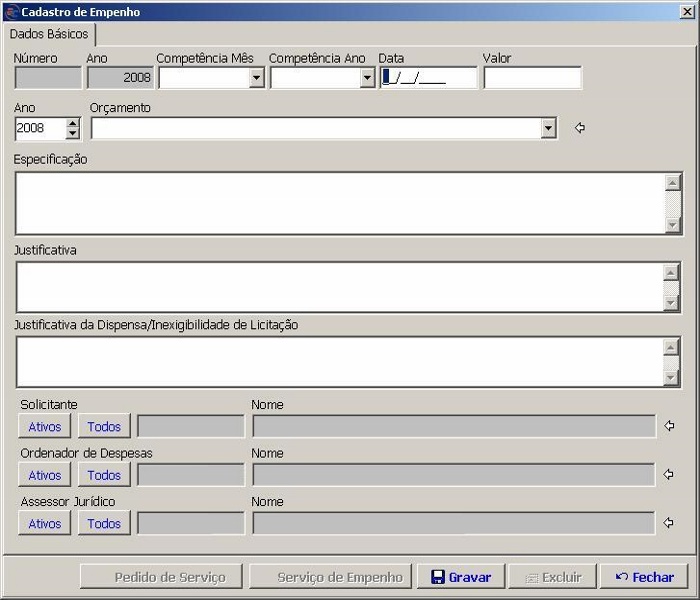Click inside the Justificativa text area
Screen dimensions: 700x600
tap(339, 287)
